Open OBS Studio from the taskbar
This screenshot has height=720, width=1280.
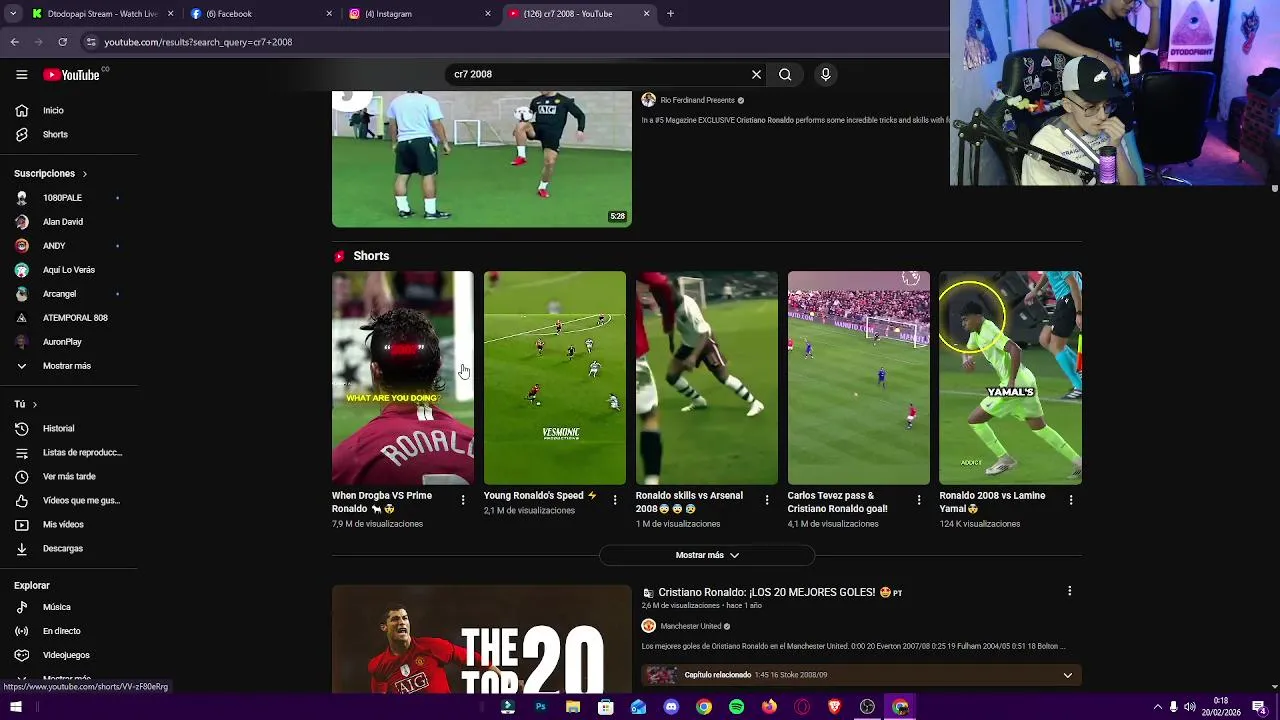coord(867,707)
